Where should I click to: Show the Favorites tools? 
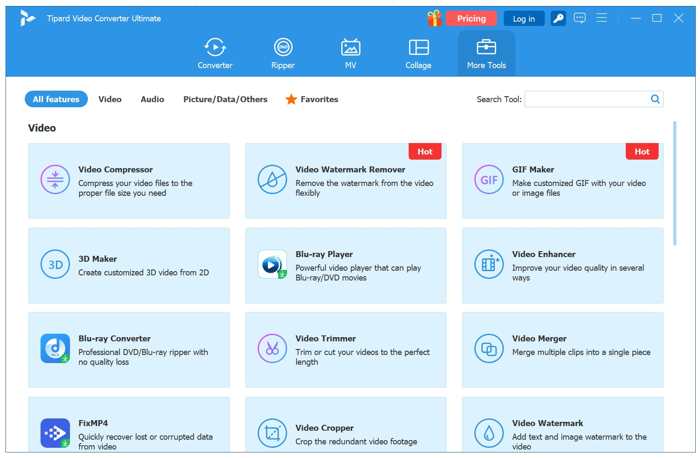pos(312,99)
